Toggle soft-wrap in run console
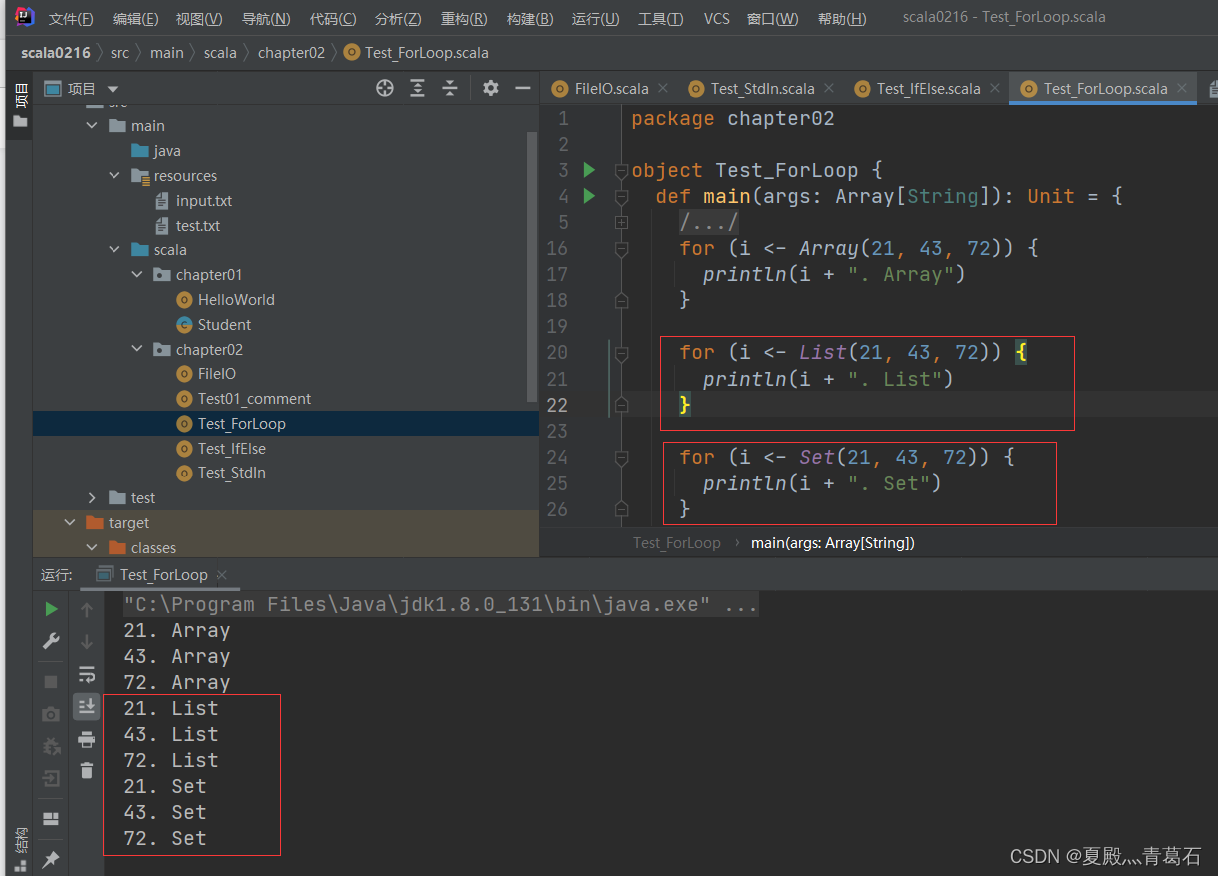The width and height of the screenshot is (1218, 876). click(x=87, y=674)
